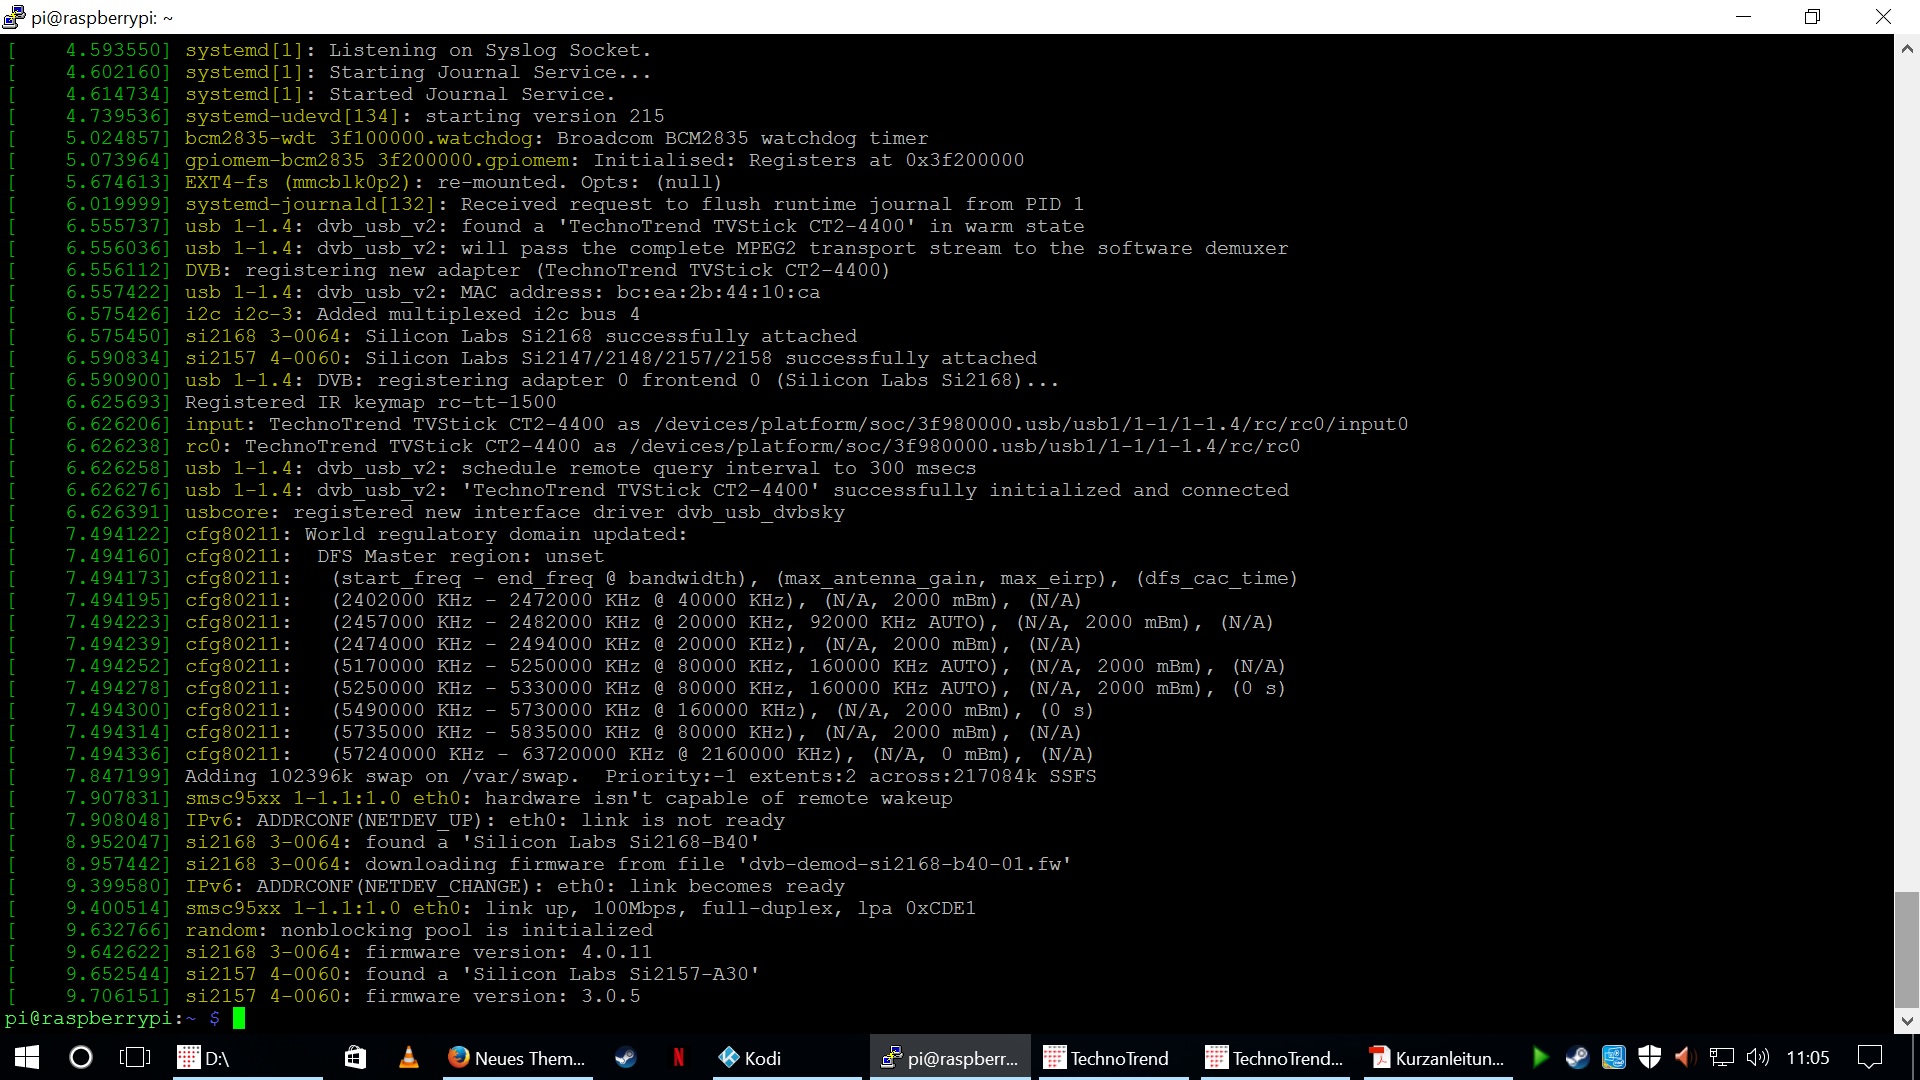Click 'EXT4-fs (mmcblk0p2): re-mounted' line
The height and width of the screenshot is (1080, 1920).
[453, 182]
